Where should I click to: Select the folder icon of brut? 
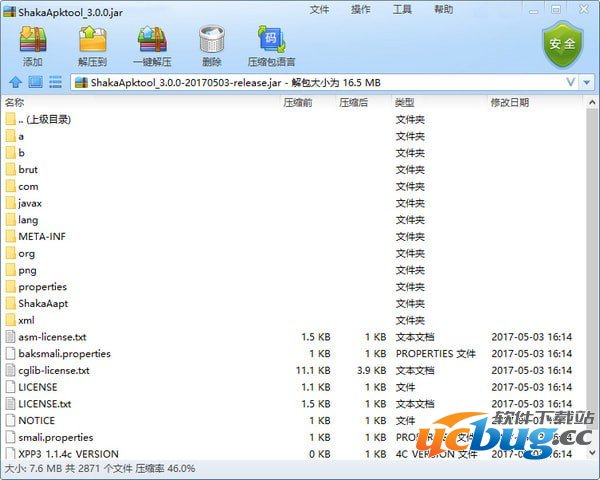[11, 170]
